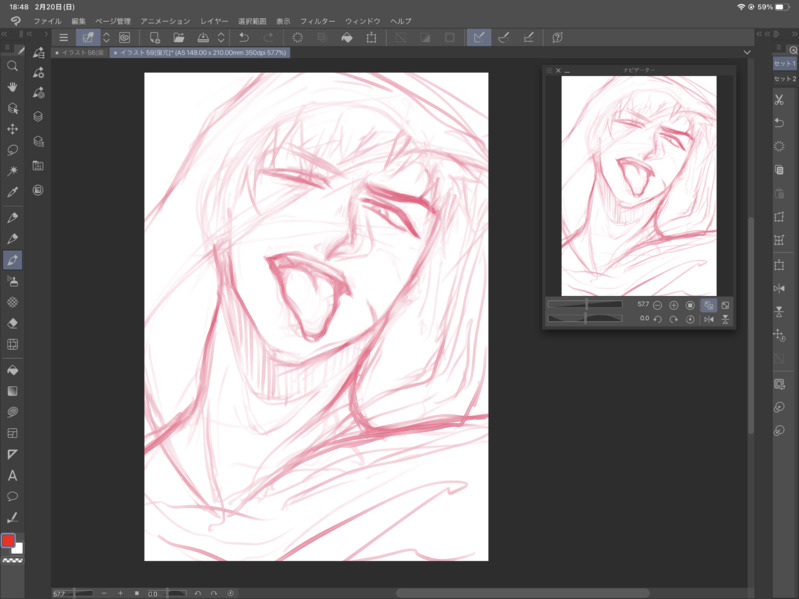Screen dimensions: 799x599
Task: Select the Text tool
Action: pyautogui.click(x=13, y=476)
